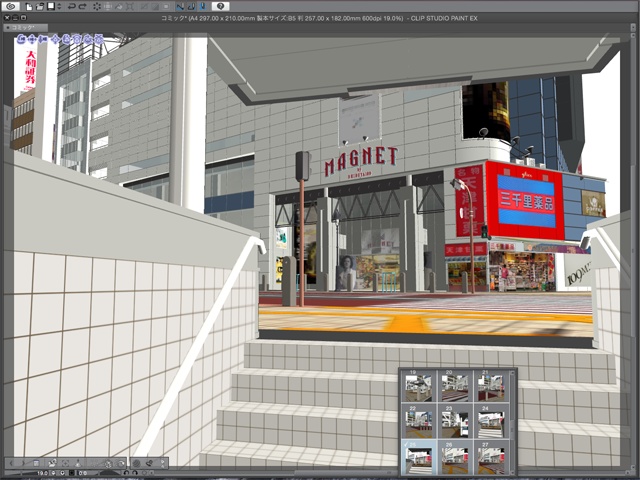The width and height of the screenshot is (640, 480).
Task: Select camera preset thumbnail 20
Action: tap(455, 387)
